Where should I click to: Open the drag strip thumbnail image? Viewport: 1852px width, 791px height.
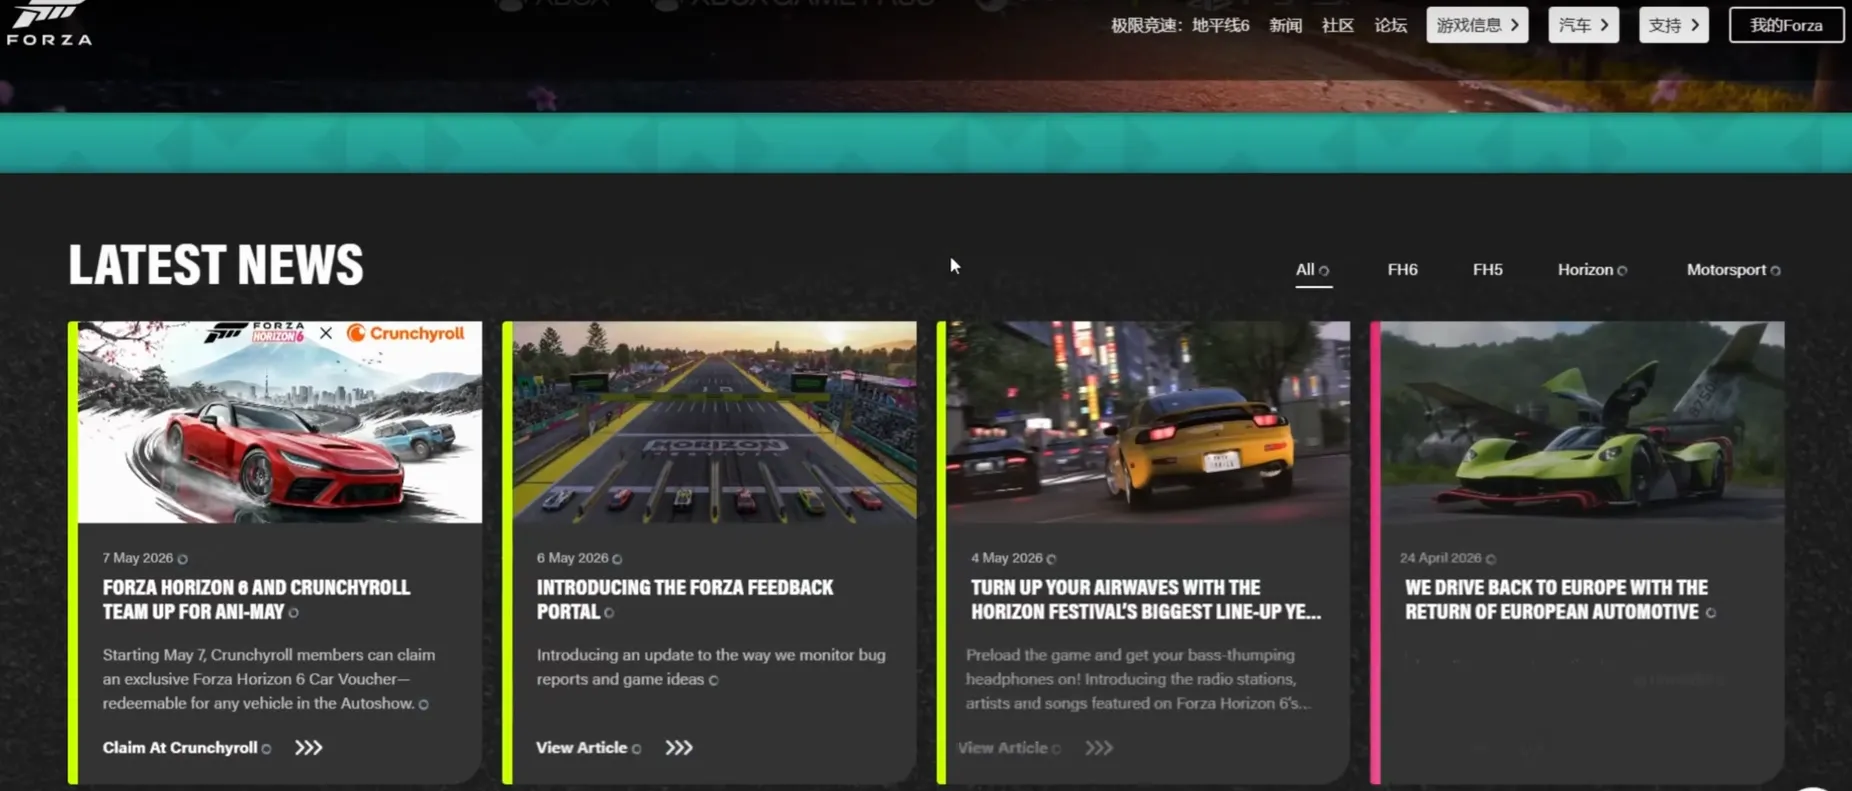tap(714, 422)
